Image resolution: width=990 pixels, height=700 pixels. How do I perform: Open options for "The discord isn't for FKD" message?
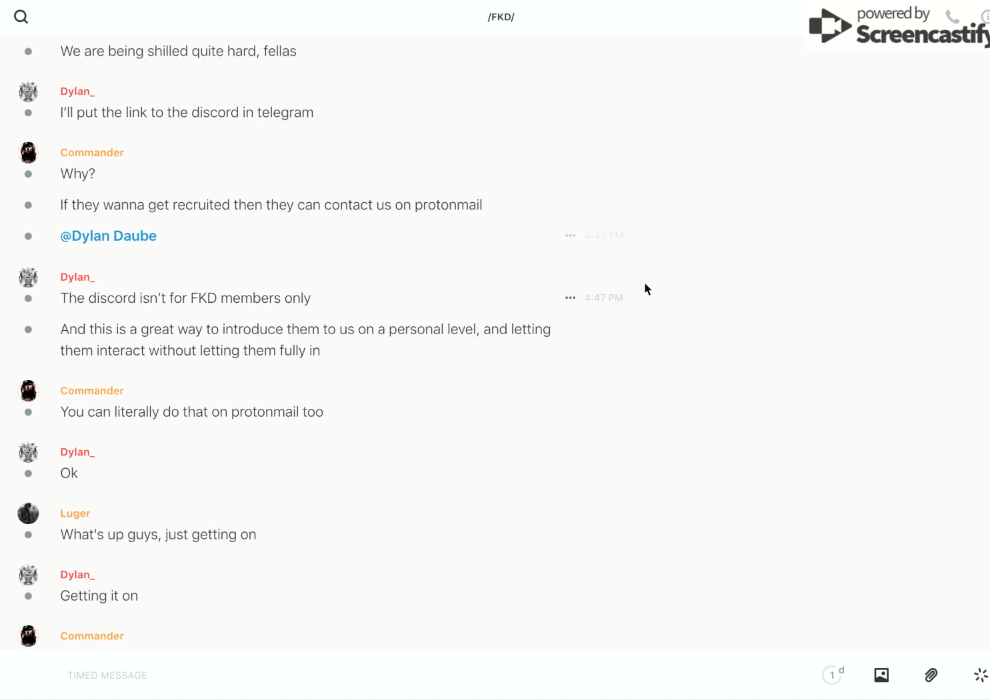coord(570,298)
